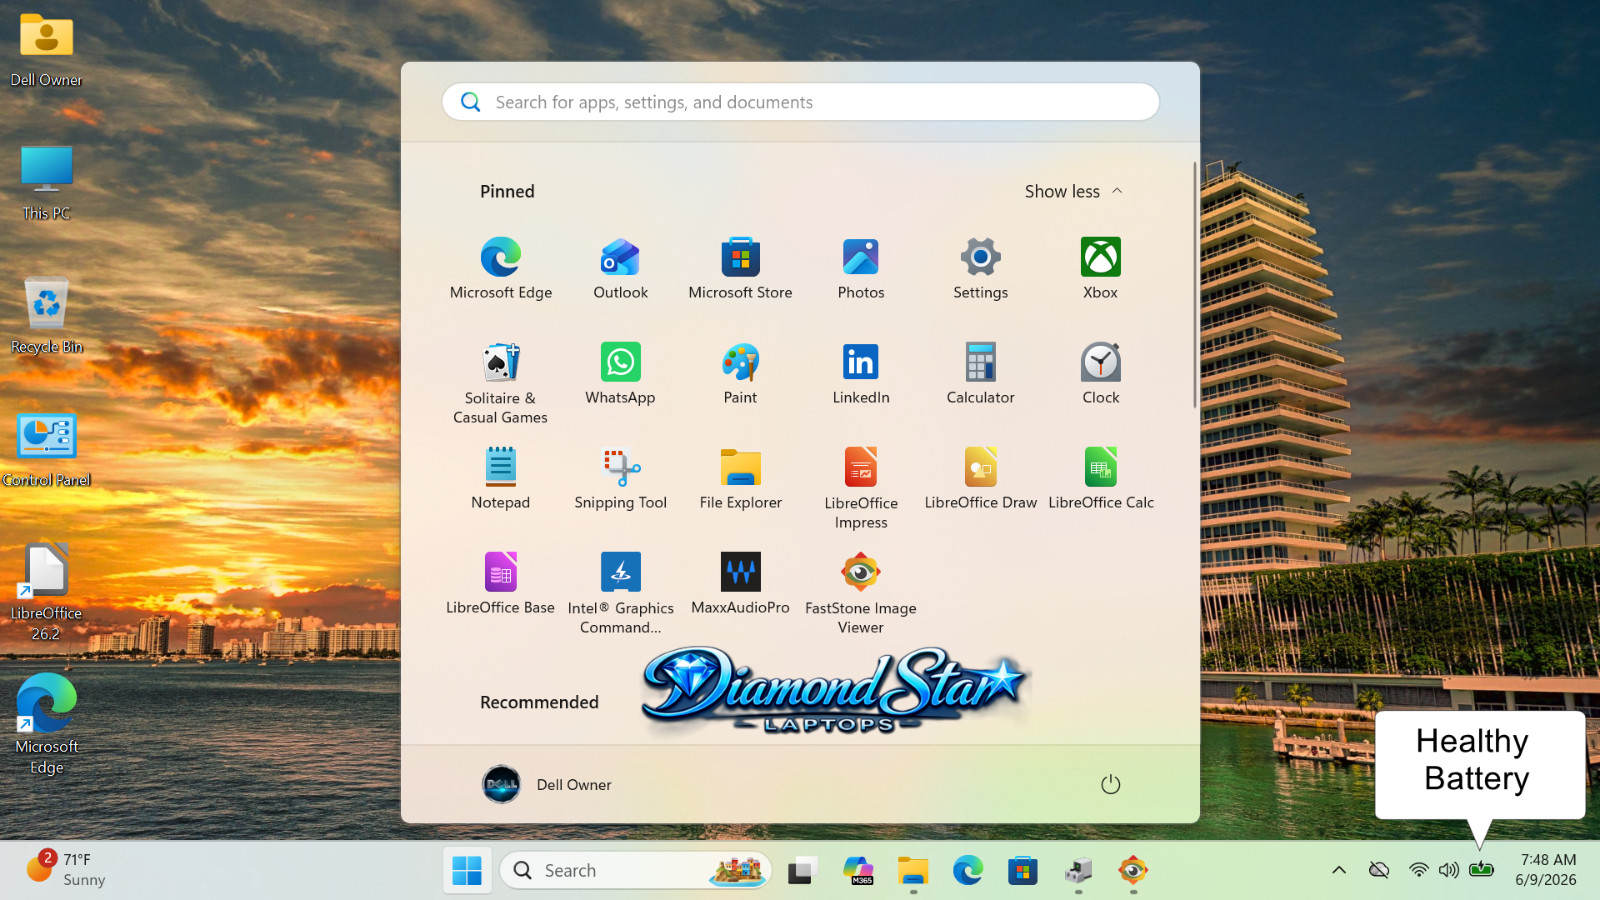Viewport: 1600px width, 900px height.
Task: Select the Recycle Bin desktop icon
Action: coord(47,316)
